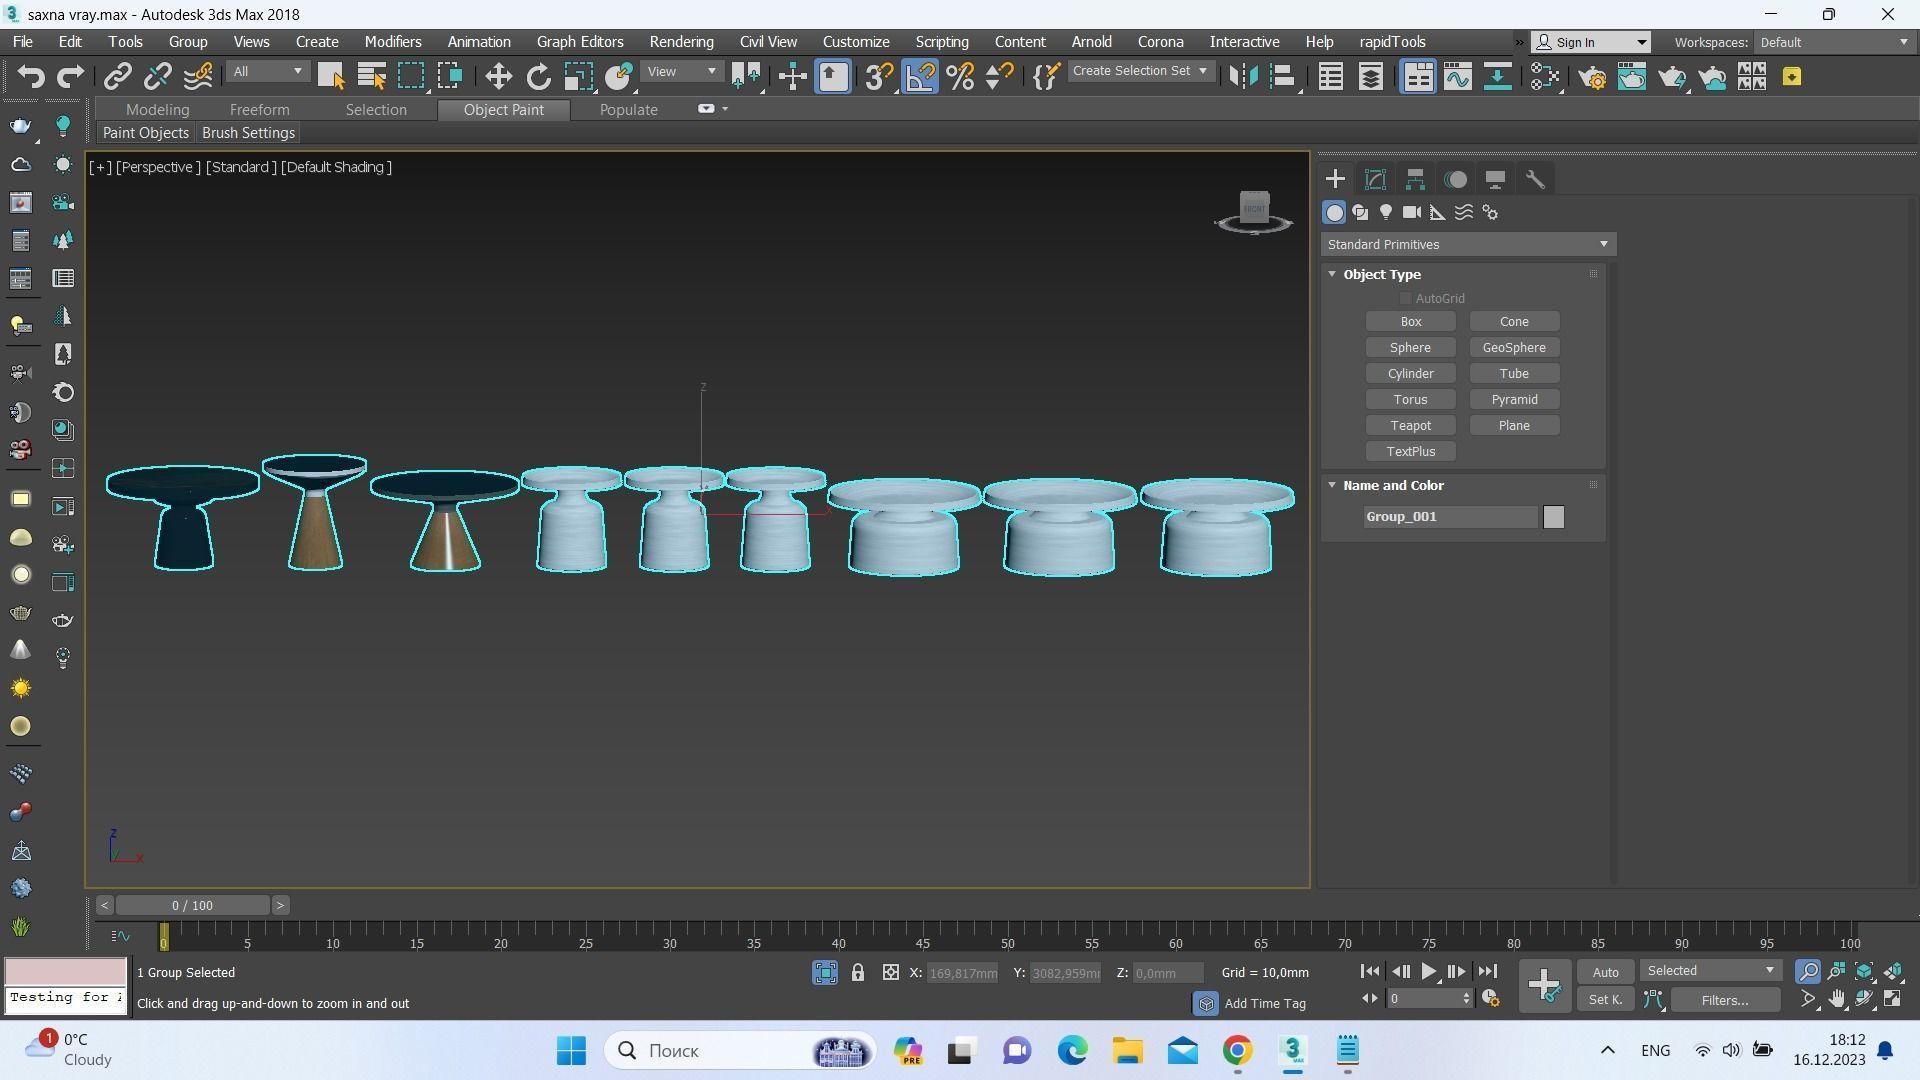Screen dimensions: 1920x1080
Task: Open the object color swatch
Action: tap(1553, 517)
